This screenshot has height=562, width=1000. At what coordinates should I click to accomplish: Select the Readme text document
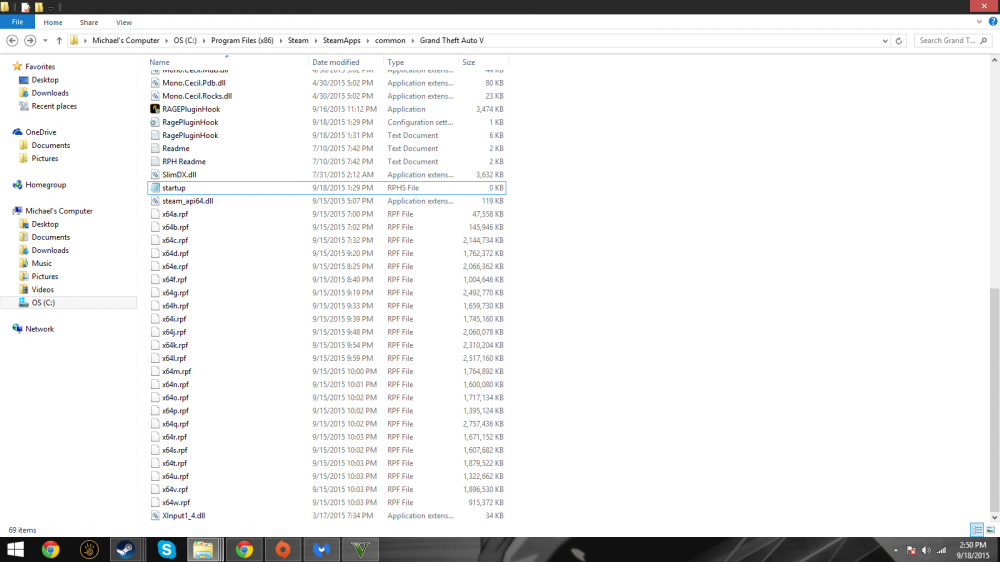tap(327, 149)
